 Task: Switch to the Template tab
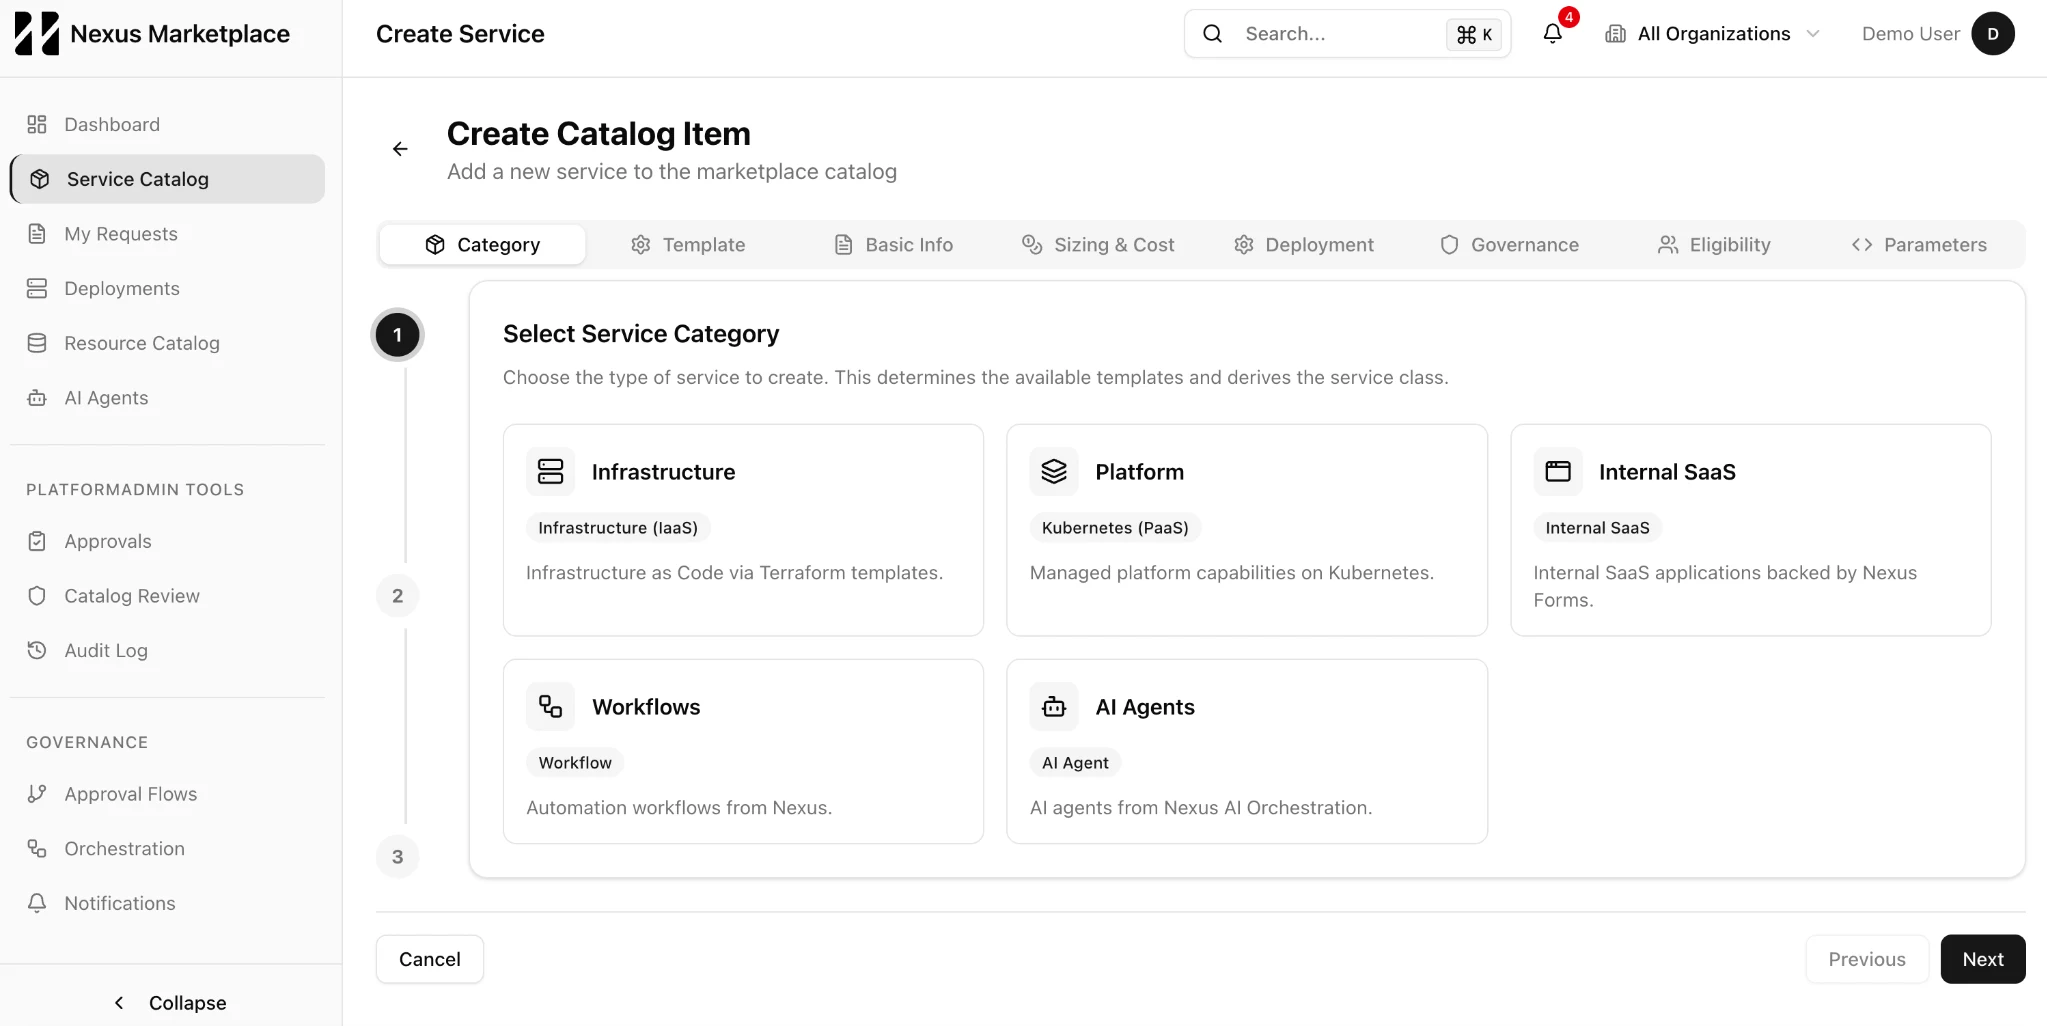[688, 245]
